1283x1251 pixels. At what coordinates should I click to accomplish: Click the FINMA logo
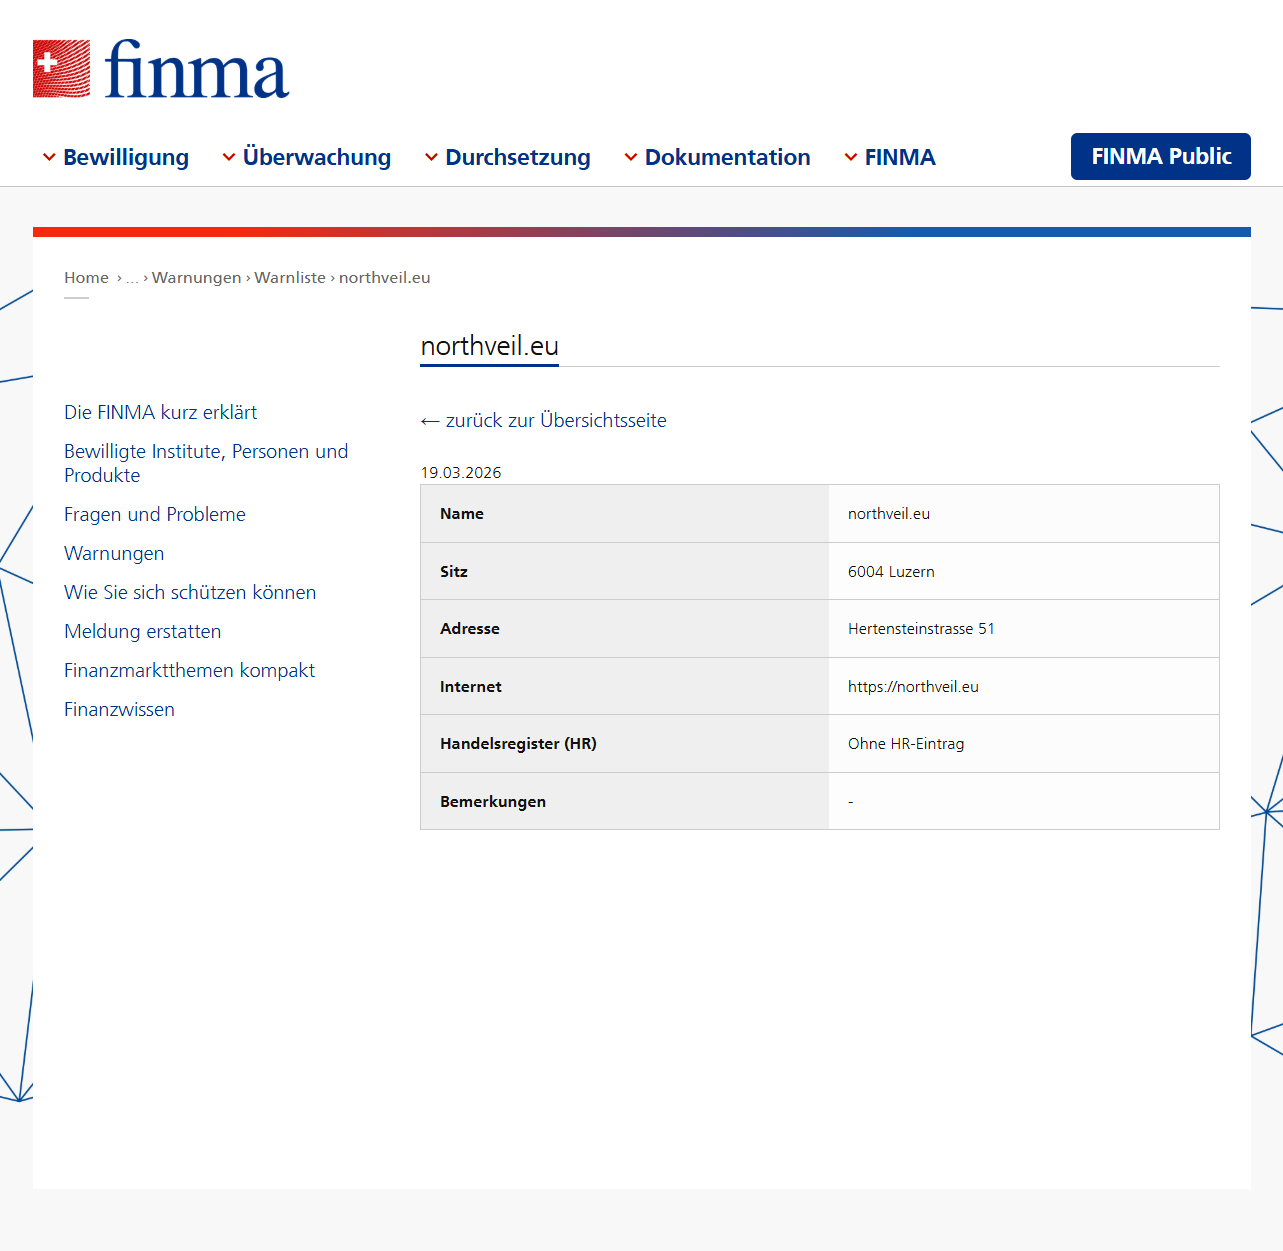(161, 69)
